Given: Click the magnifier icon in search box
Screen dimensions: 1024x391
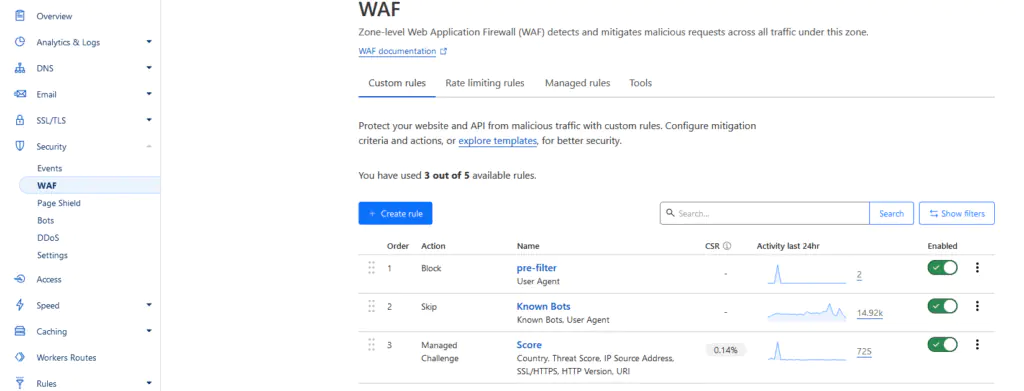Looking at the screenshot, I should pyautogui.click(x=670, y=213).
